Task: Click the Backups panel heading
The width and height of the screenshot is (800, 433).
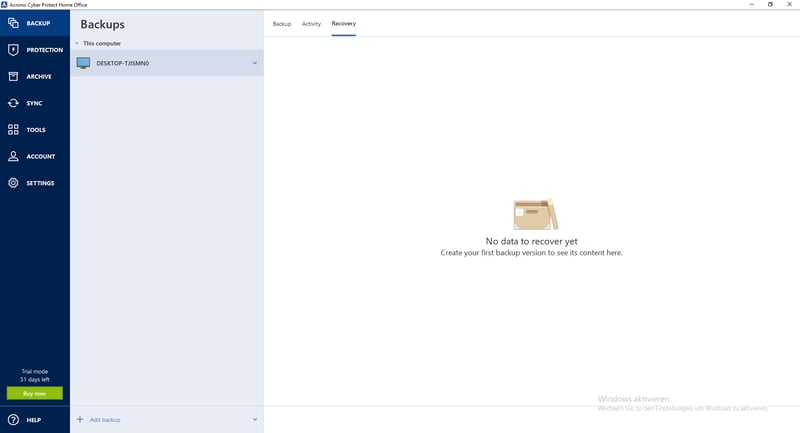Action: 102,24
